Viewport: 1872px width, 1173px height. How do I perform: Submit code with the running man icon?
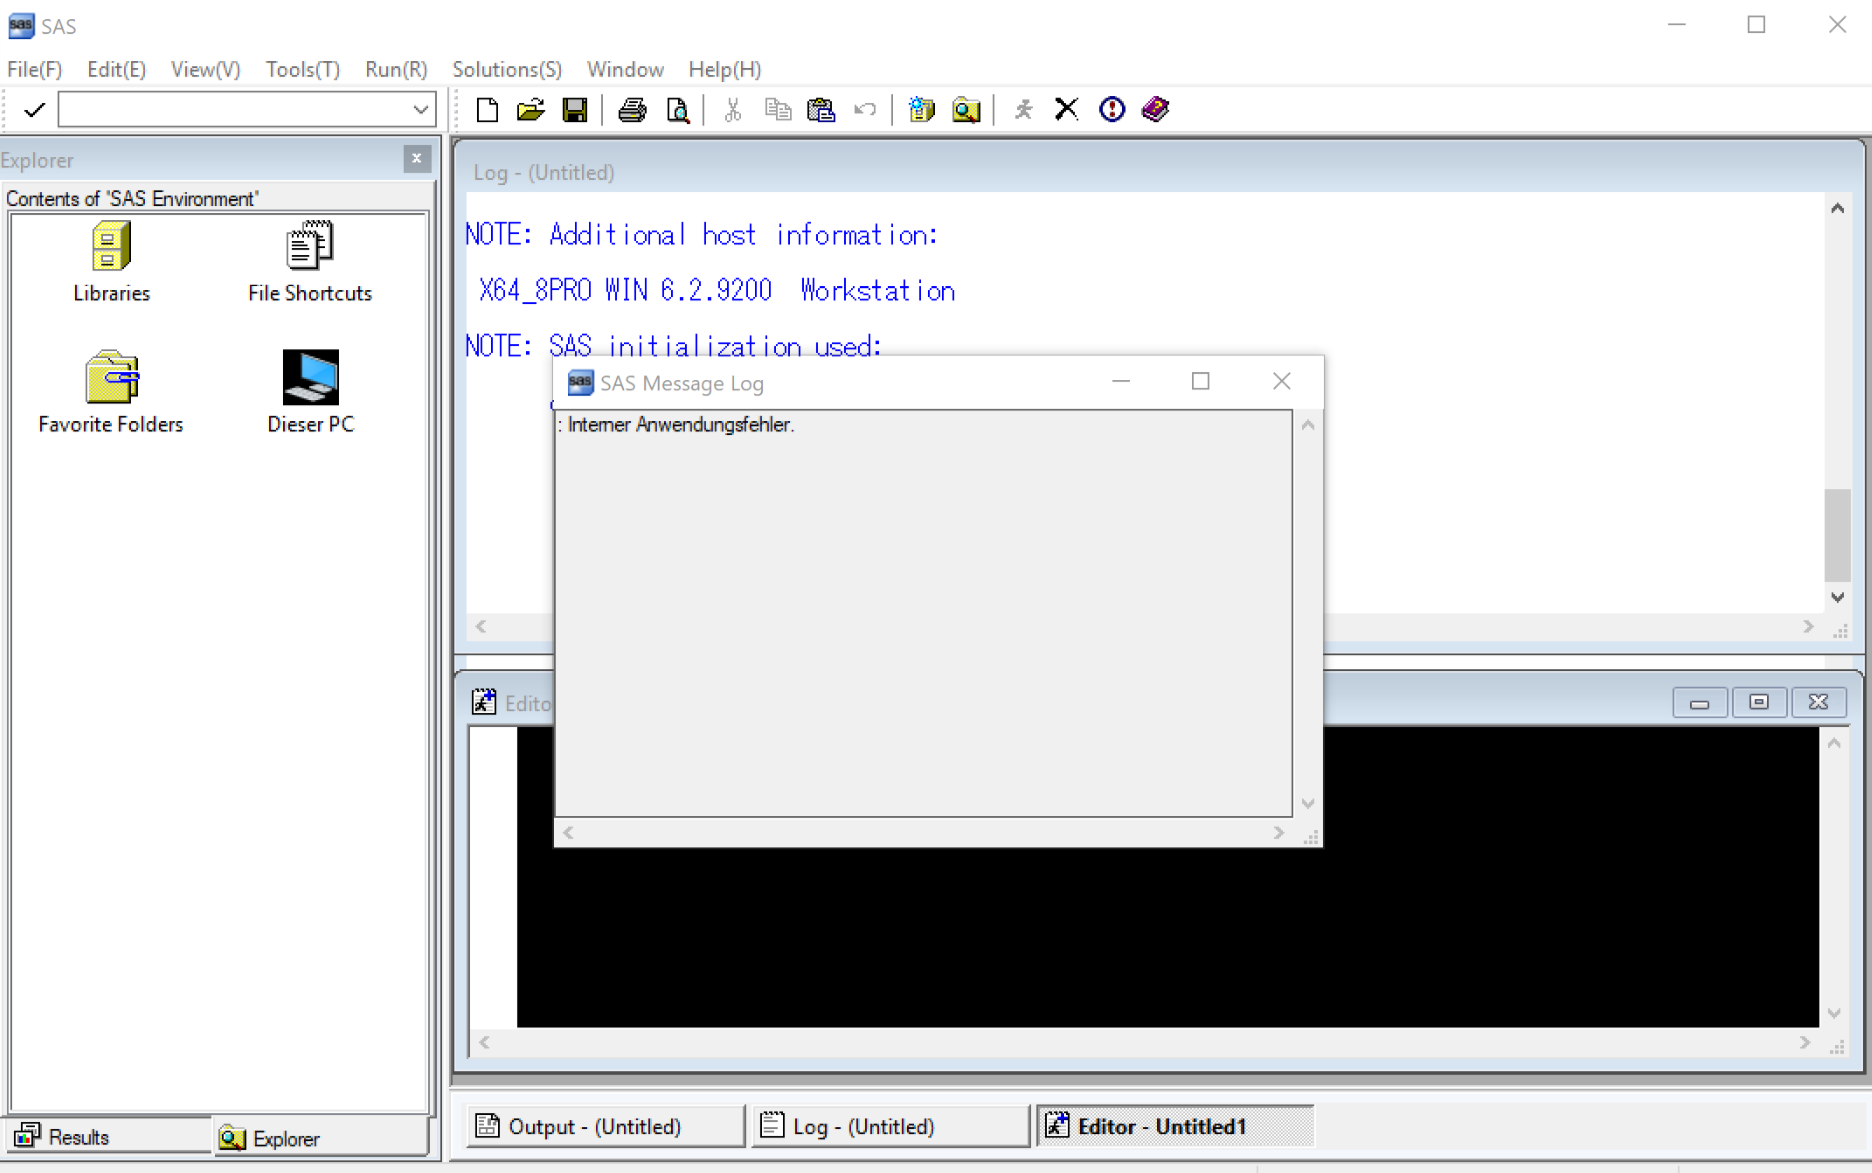tap(1023, 110)
